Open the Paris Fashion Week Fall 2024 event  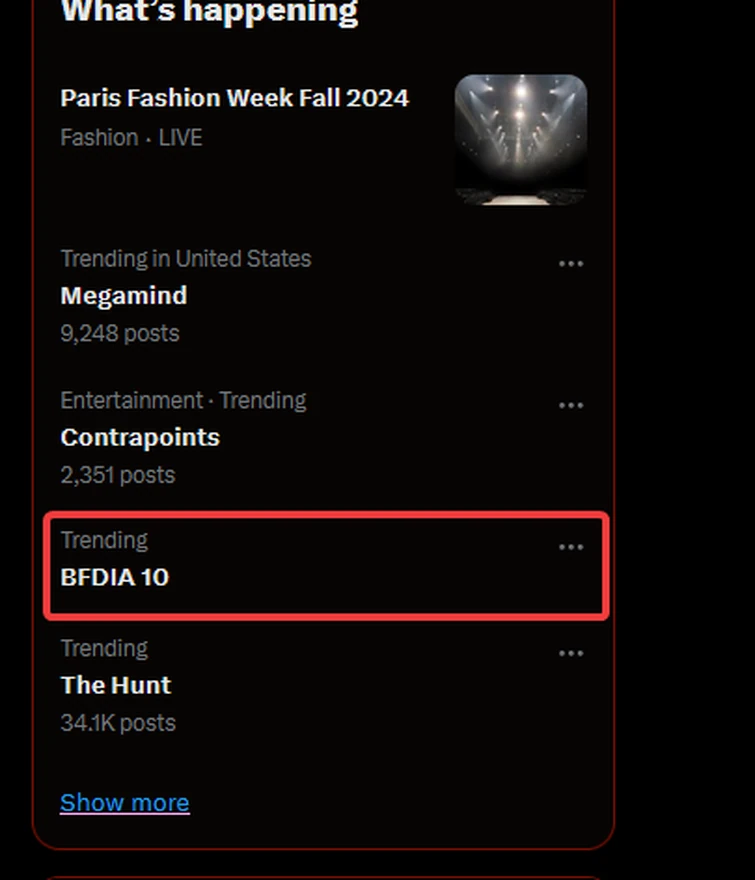(x=234, y=98)
